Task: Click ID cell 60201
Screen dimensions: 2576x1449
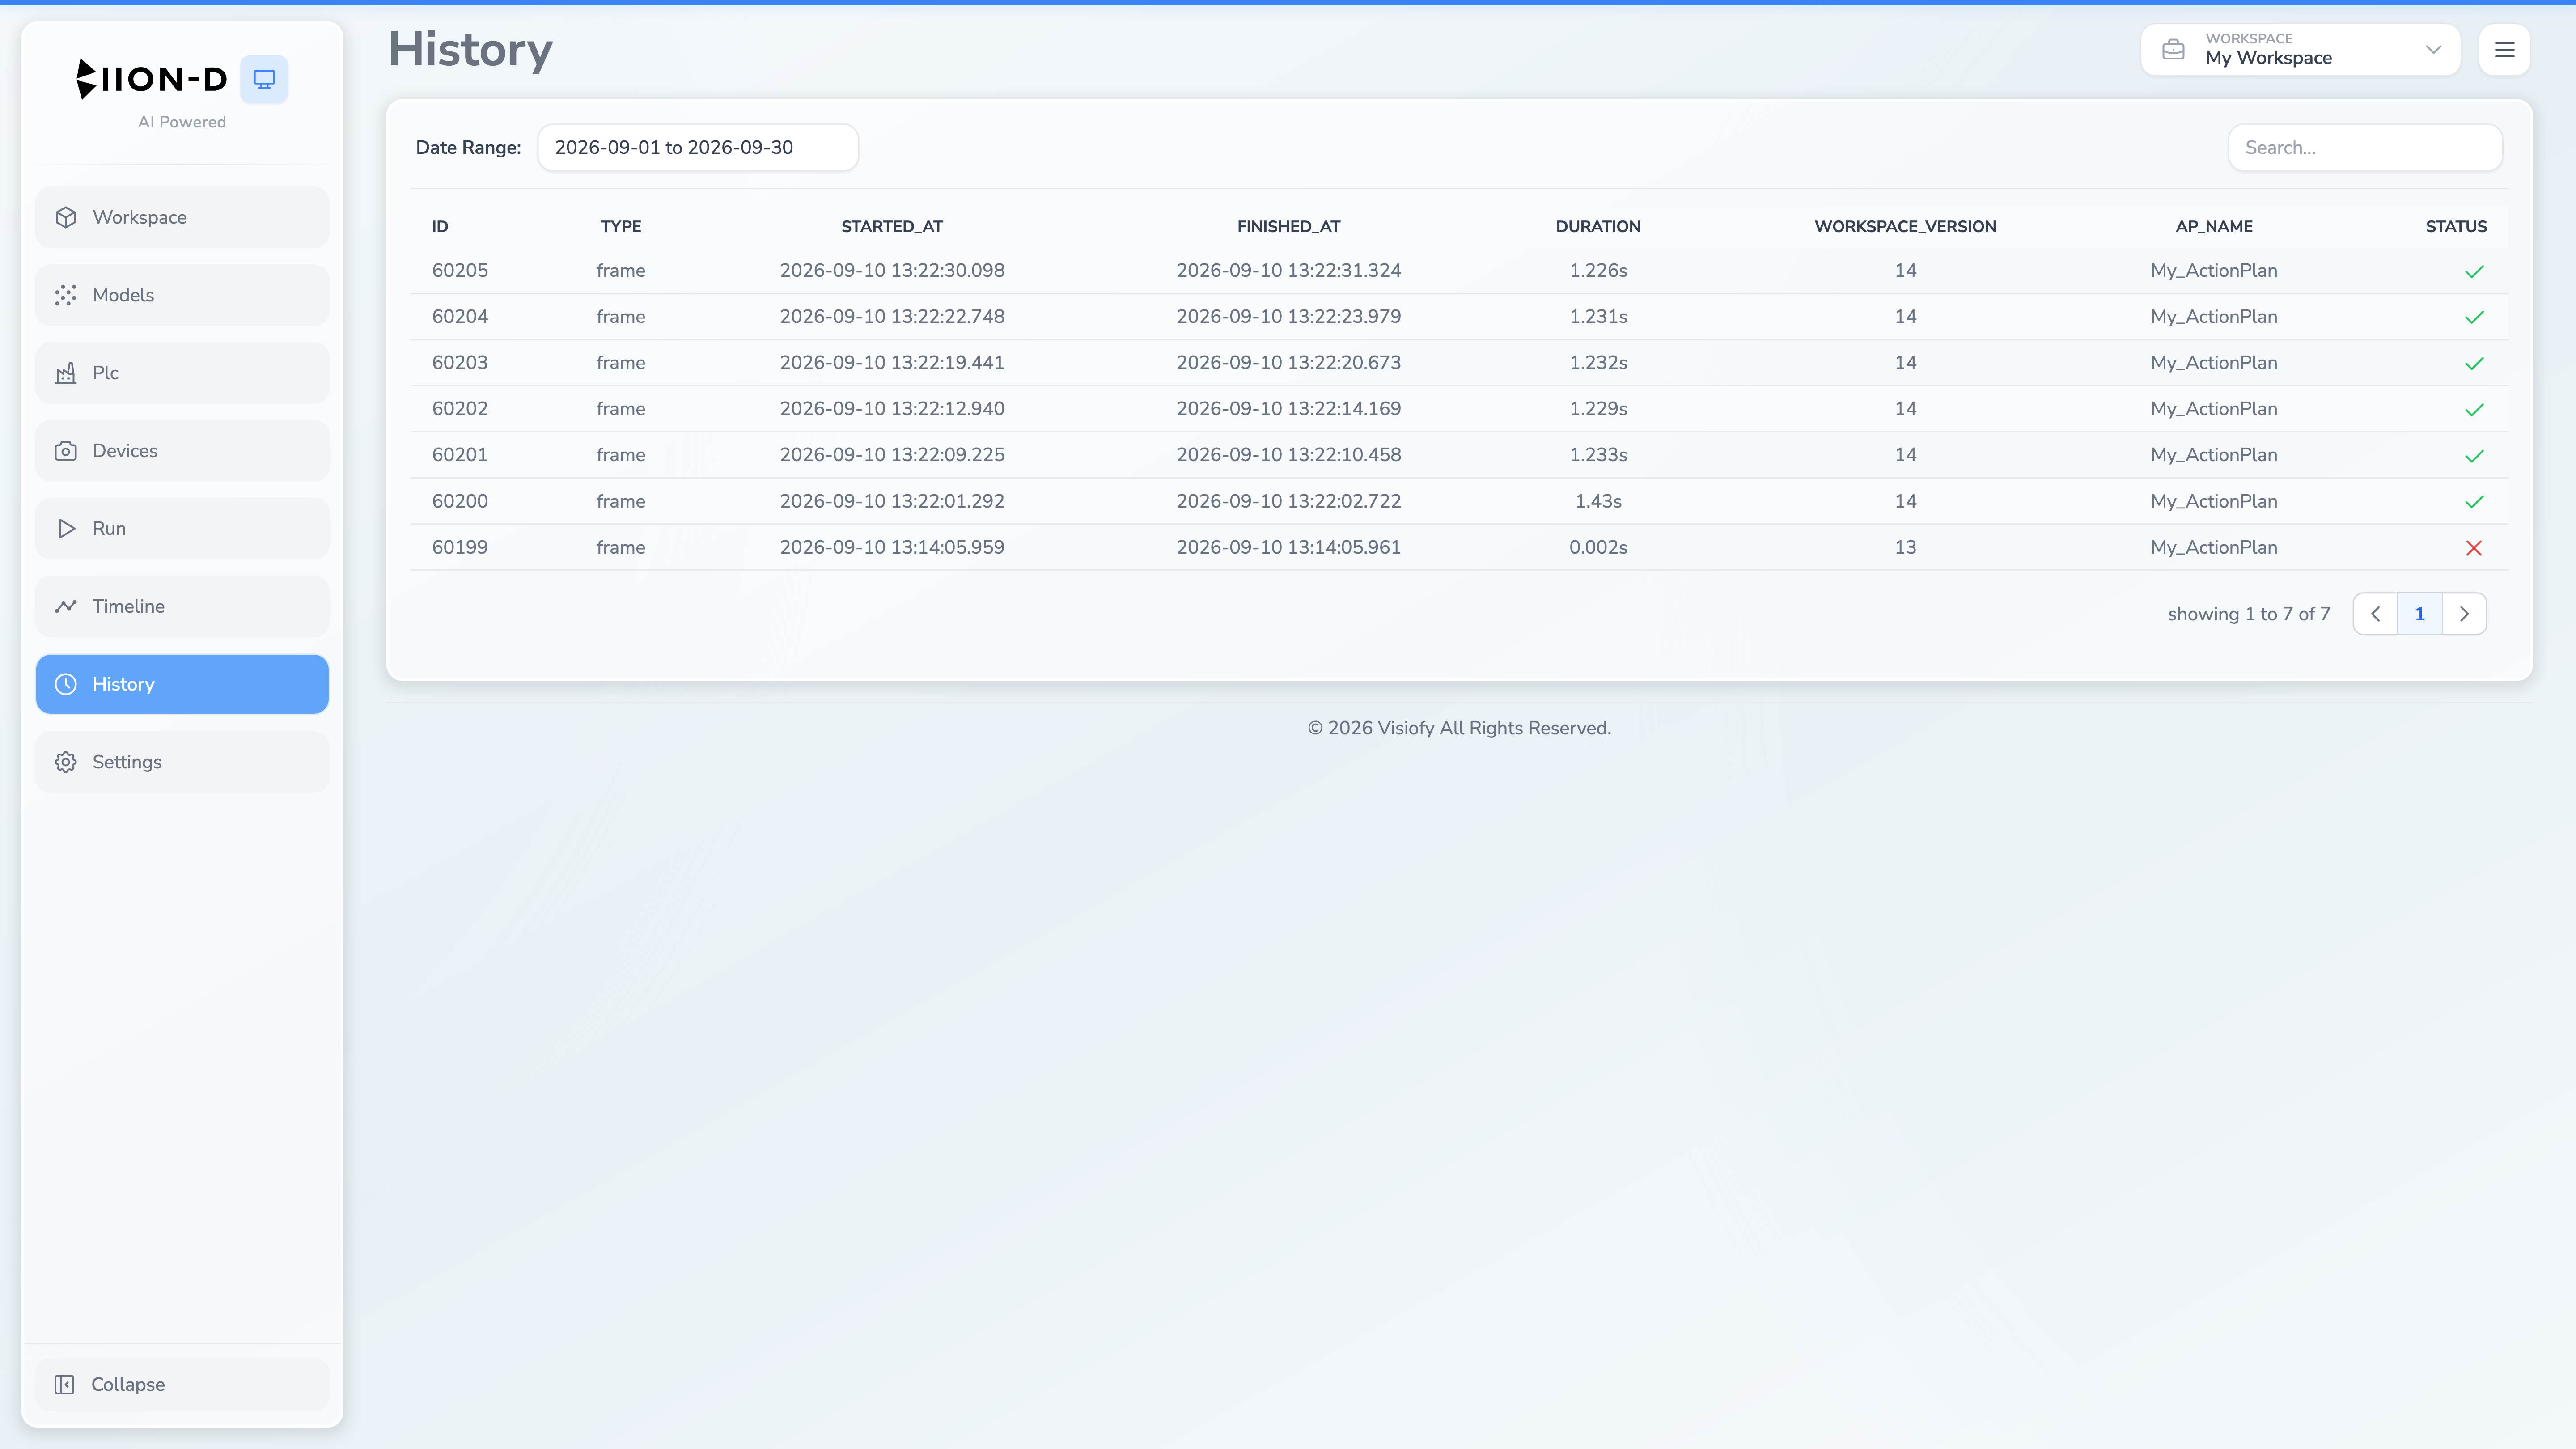Action: coord(460,455)
